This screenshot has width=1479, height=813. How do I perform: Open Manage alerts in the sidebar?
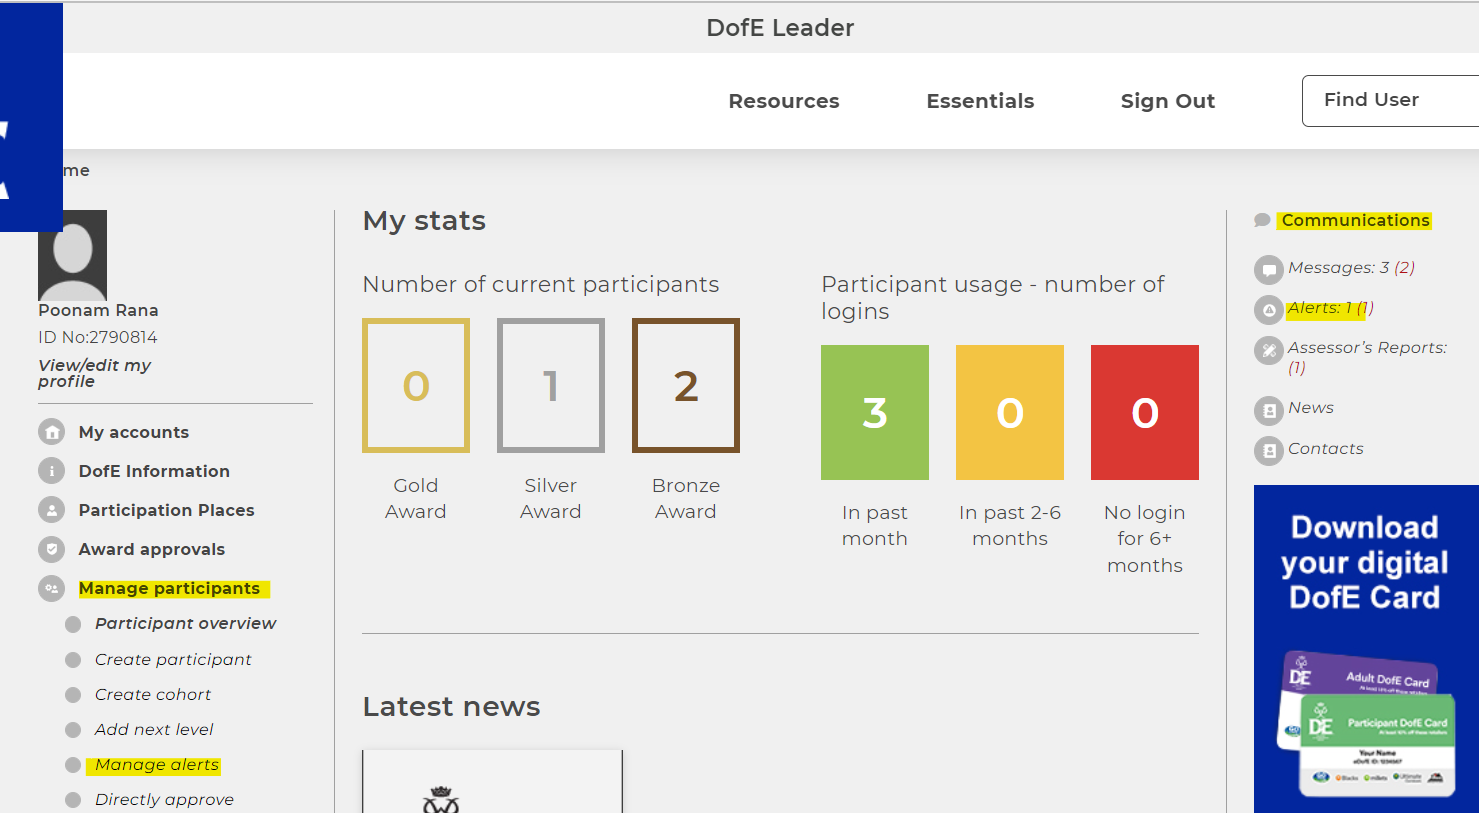[x=157, y=765]
